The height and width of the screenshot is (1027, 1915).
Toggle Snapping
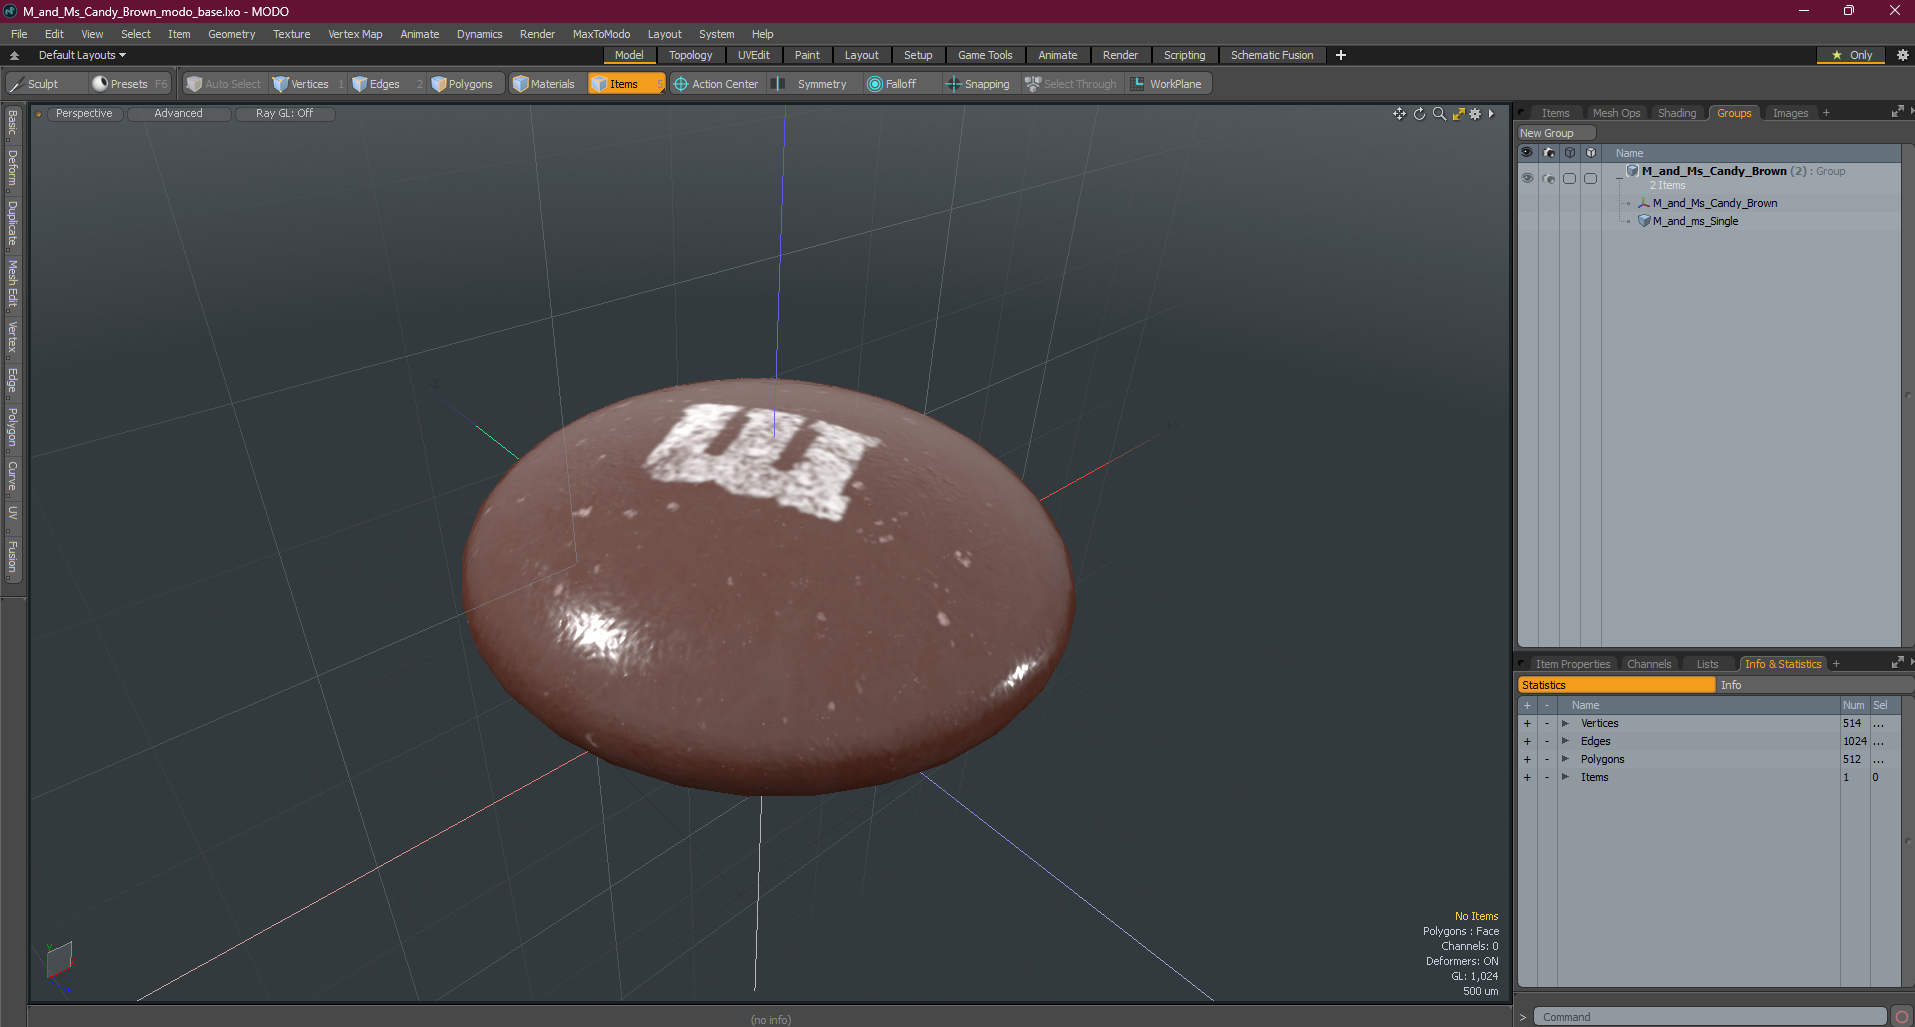979,84
